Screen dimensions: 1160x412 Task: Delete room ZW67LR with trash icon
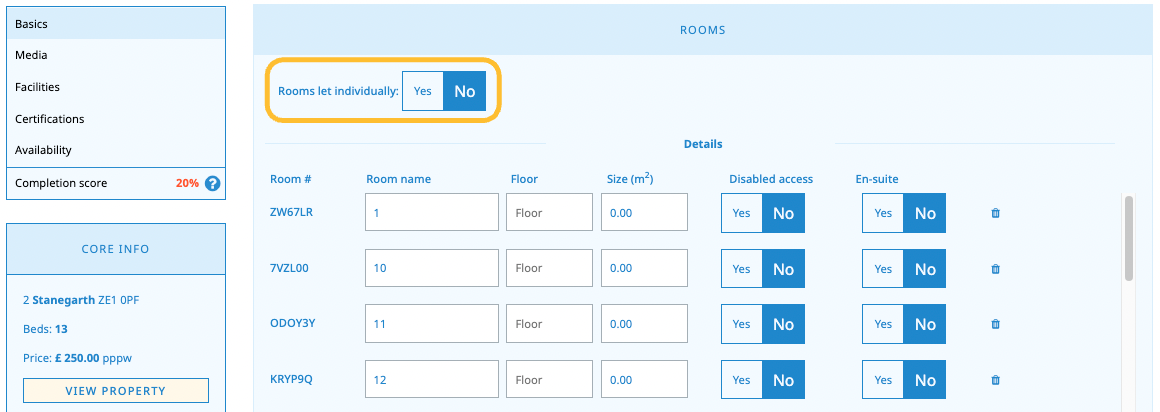(x=995, y=213)
